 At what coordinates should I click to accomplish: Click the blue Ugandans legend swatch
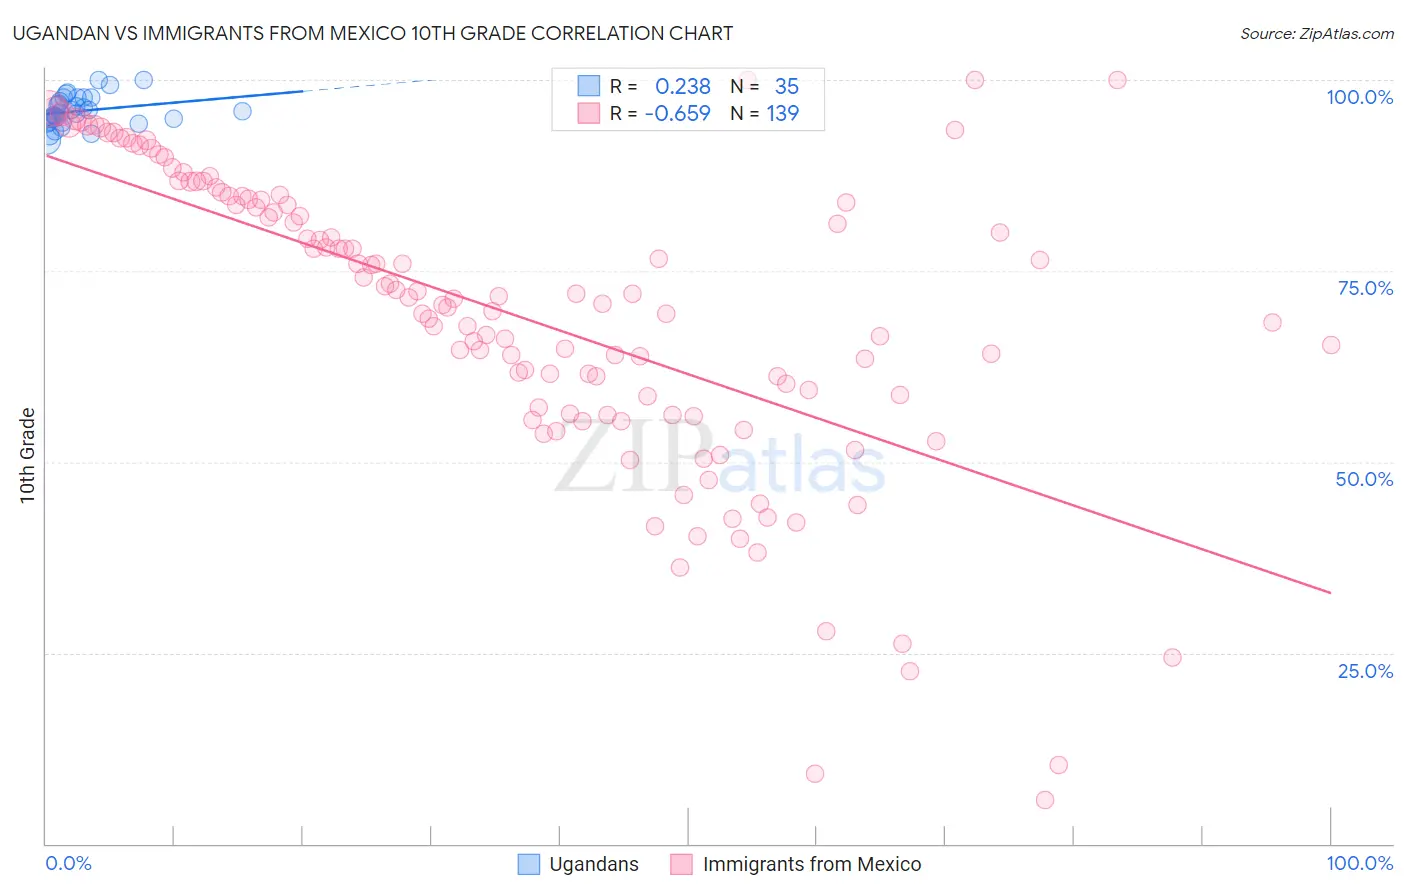coord(528,864)
